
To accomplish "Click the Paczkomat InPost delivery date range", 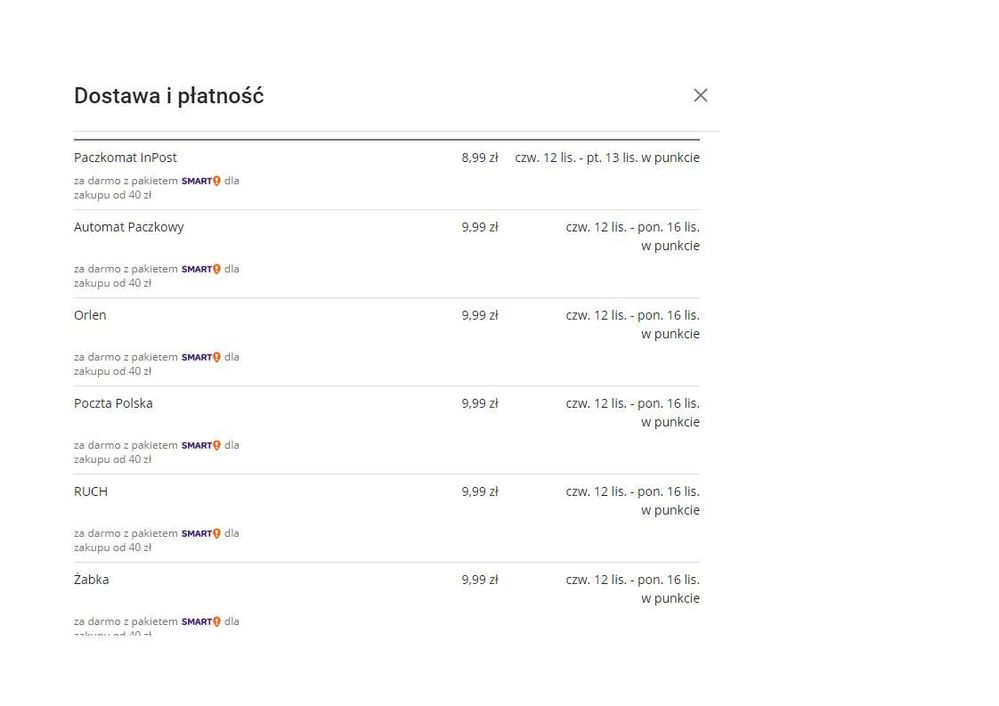I will coord(607,158).
